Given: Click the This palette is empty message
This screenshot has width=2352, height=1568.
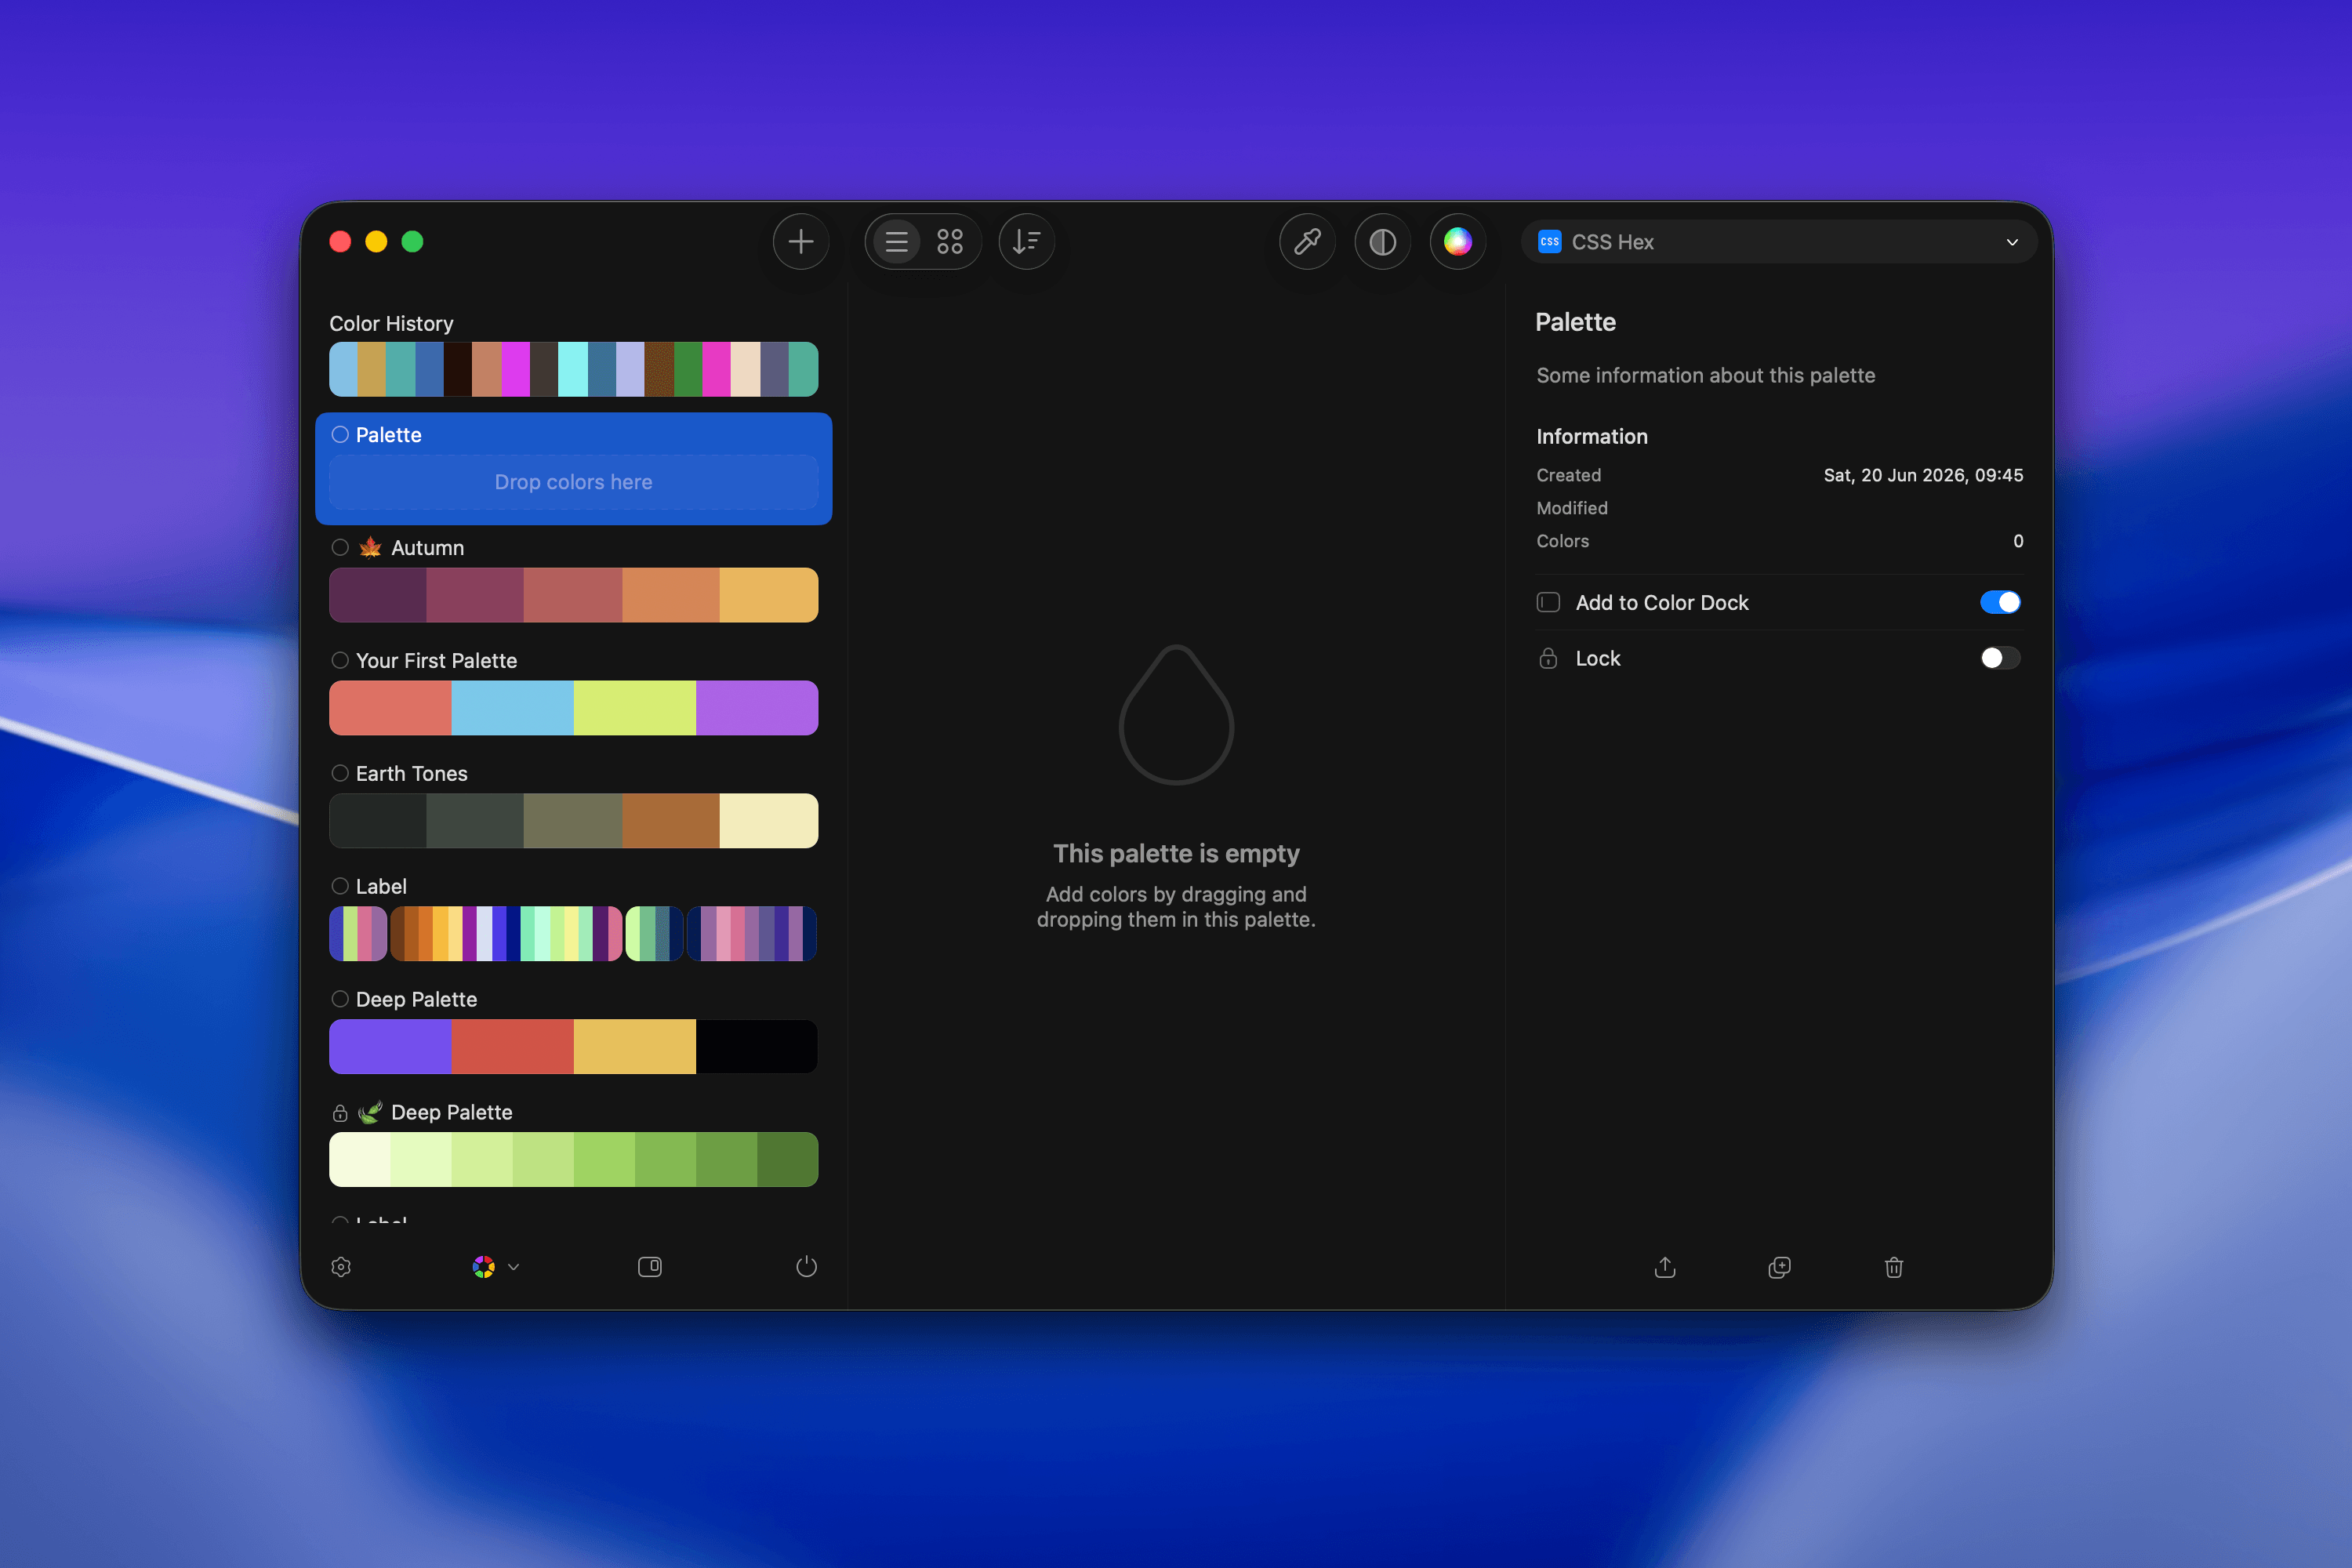Looking at the screenshot, I should [x=1176, y=853].
